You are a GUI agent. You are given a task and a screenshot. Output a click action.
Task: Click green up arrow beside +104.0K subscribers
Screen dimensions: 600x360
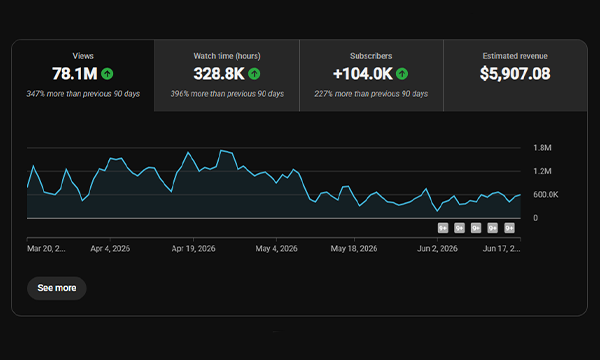(402, 73)
